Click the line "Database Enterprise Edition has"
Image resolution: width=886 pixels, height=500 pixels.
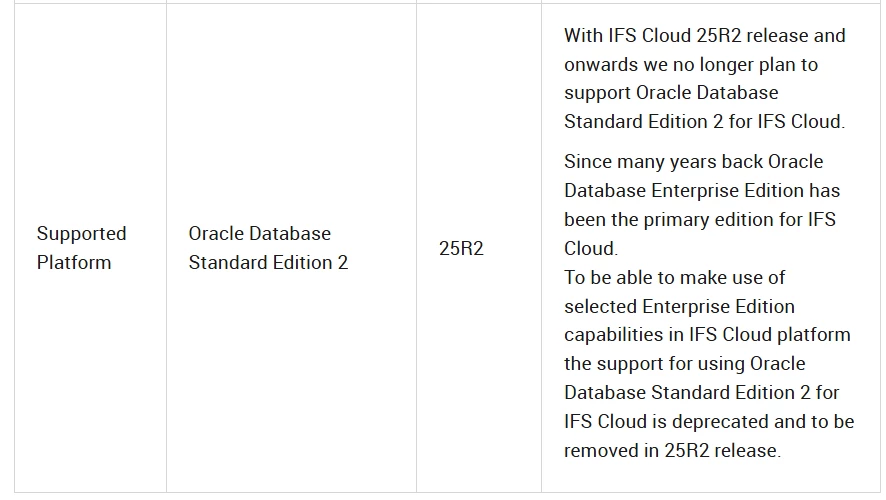(701, 190)
